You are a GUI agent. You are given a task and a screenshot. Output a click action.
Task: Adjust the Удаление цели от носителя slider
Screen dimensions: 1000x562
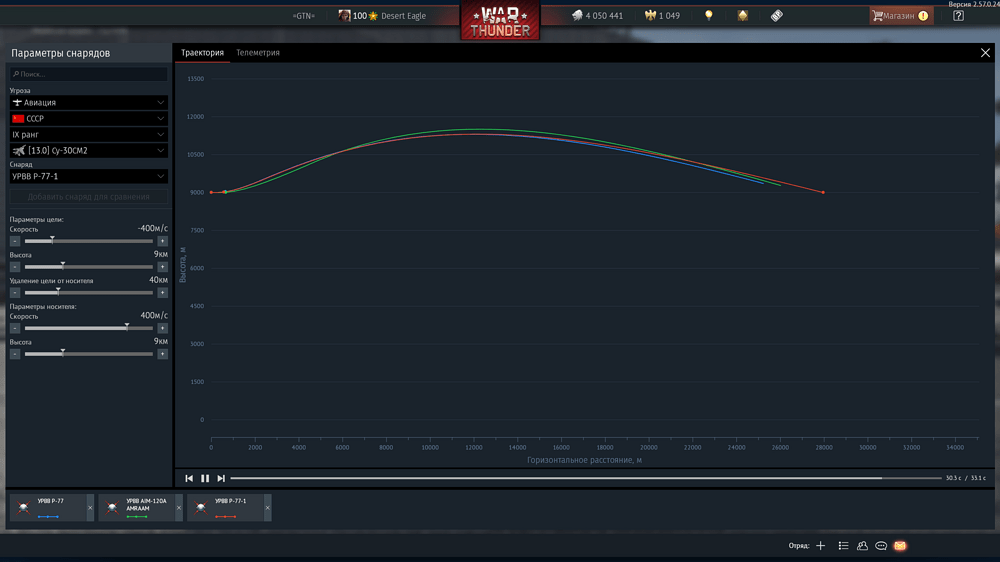pos(89,293)
